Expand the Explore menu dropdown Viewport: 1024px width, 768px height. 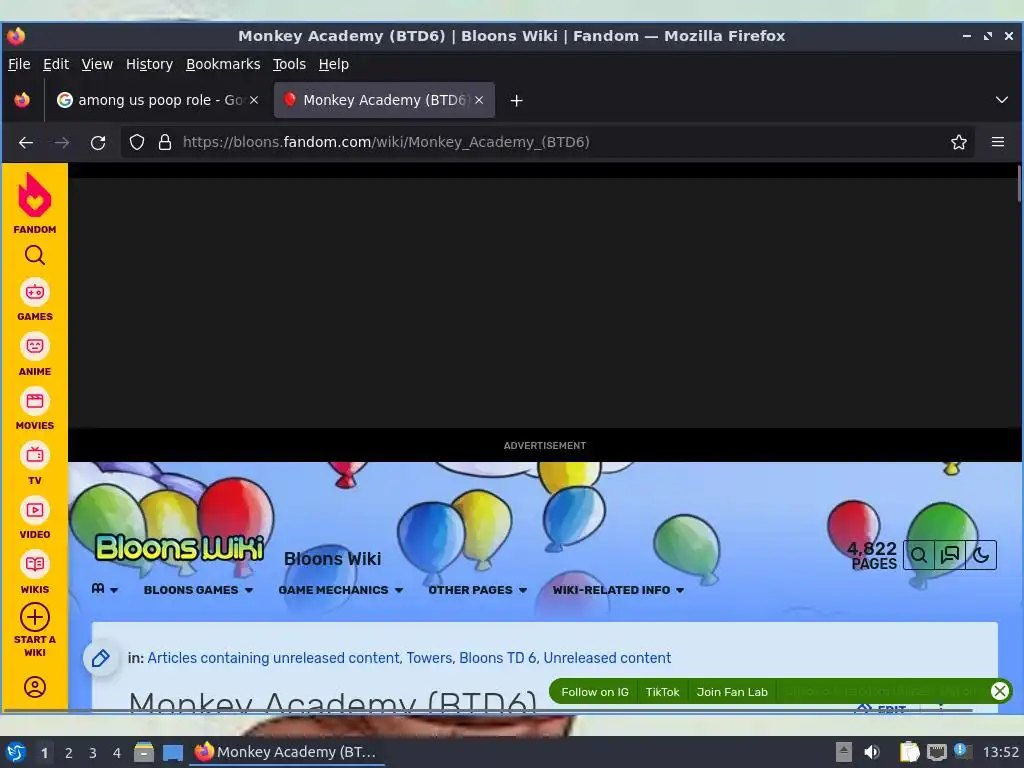[x=104, y=589]
